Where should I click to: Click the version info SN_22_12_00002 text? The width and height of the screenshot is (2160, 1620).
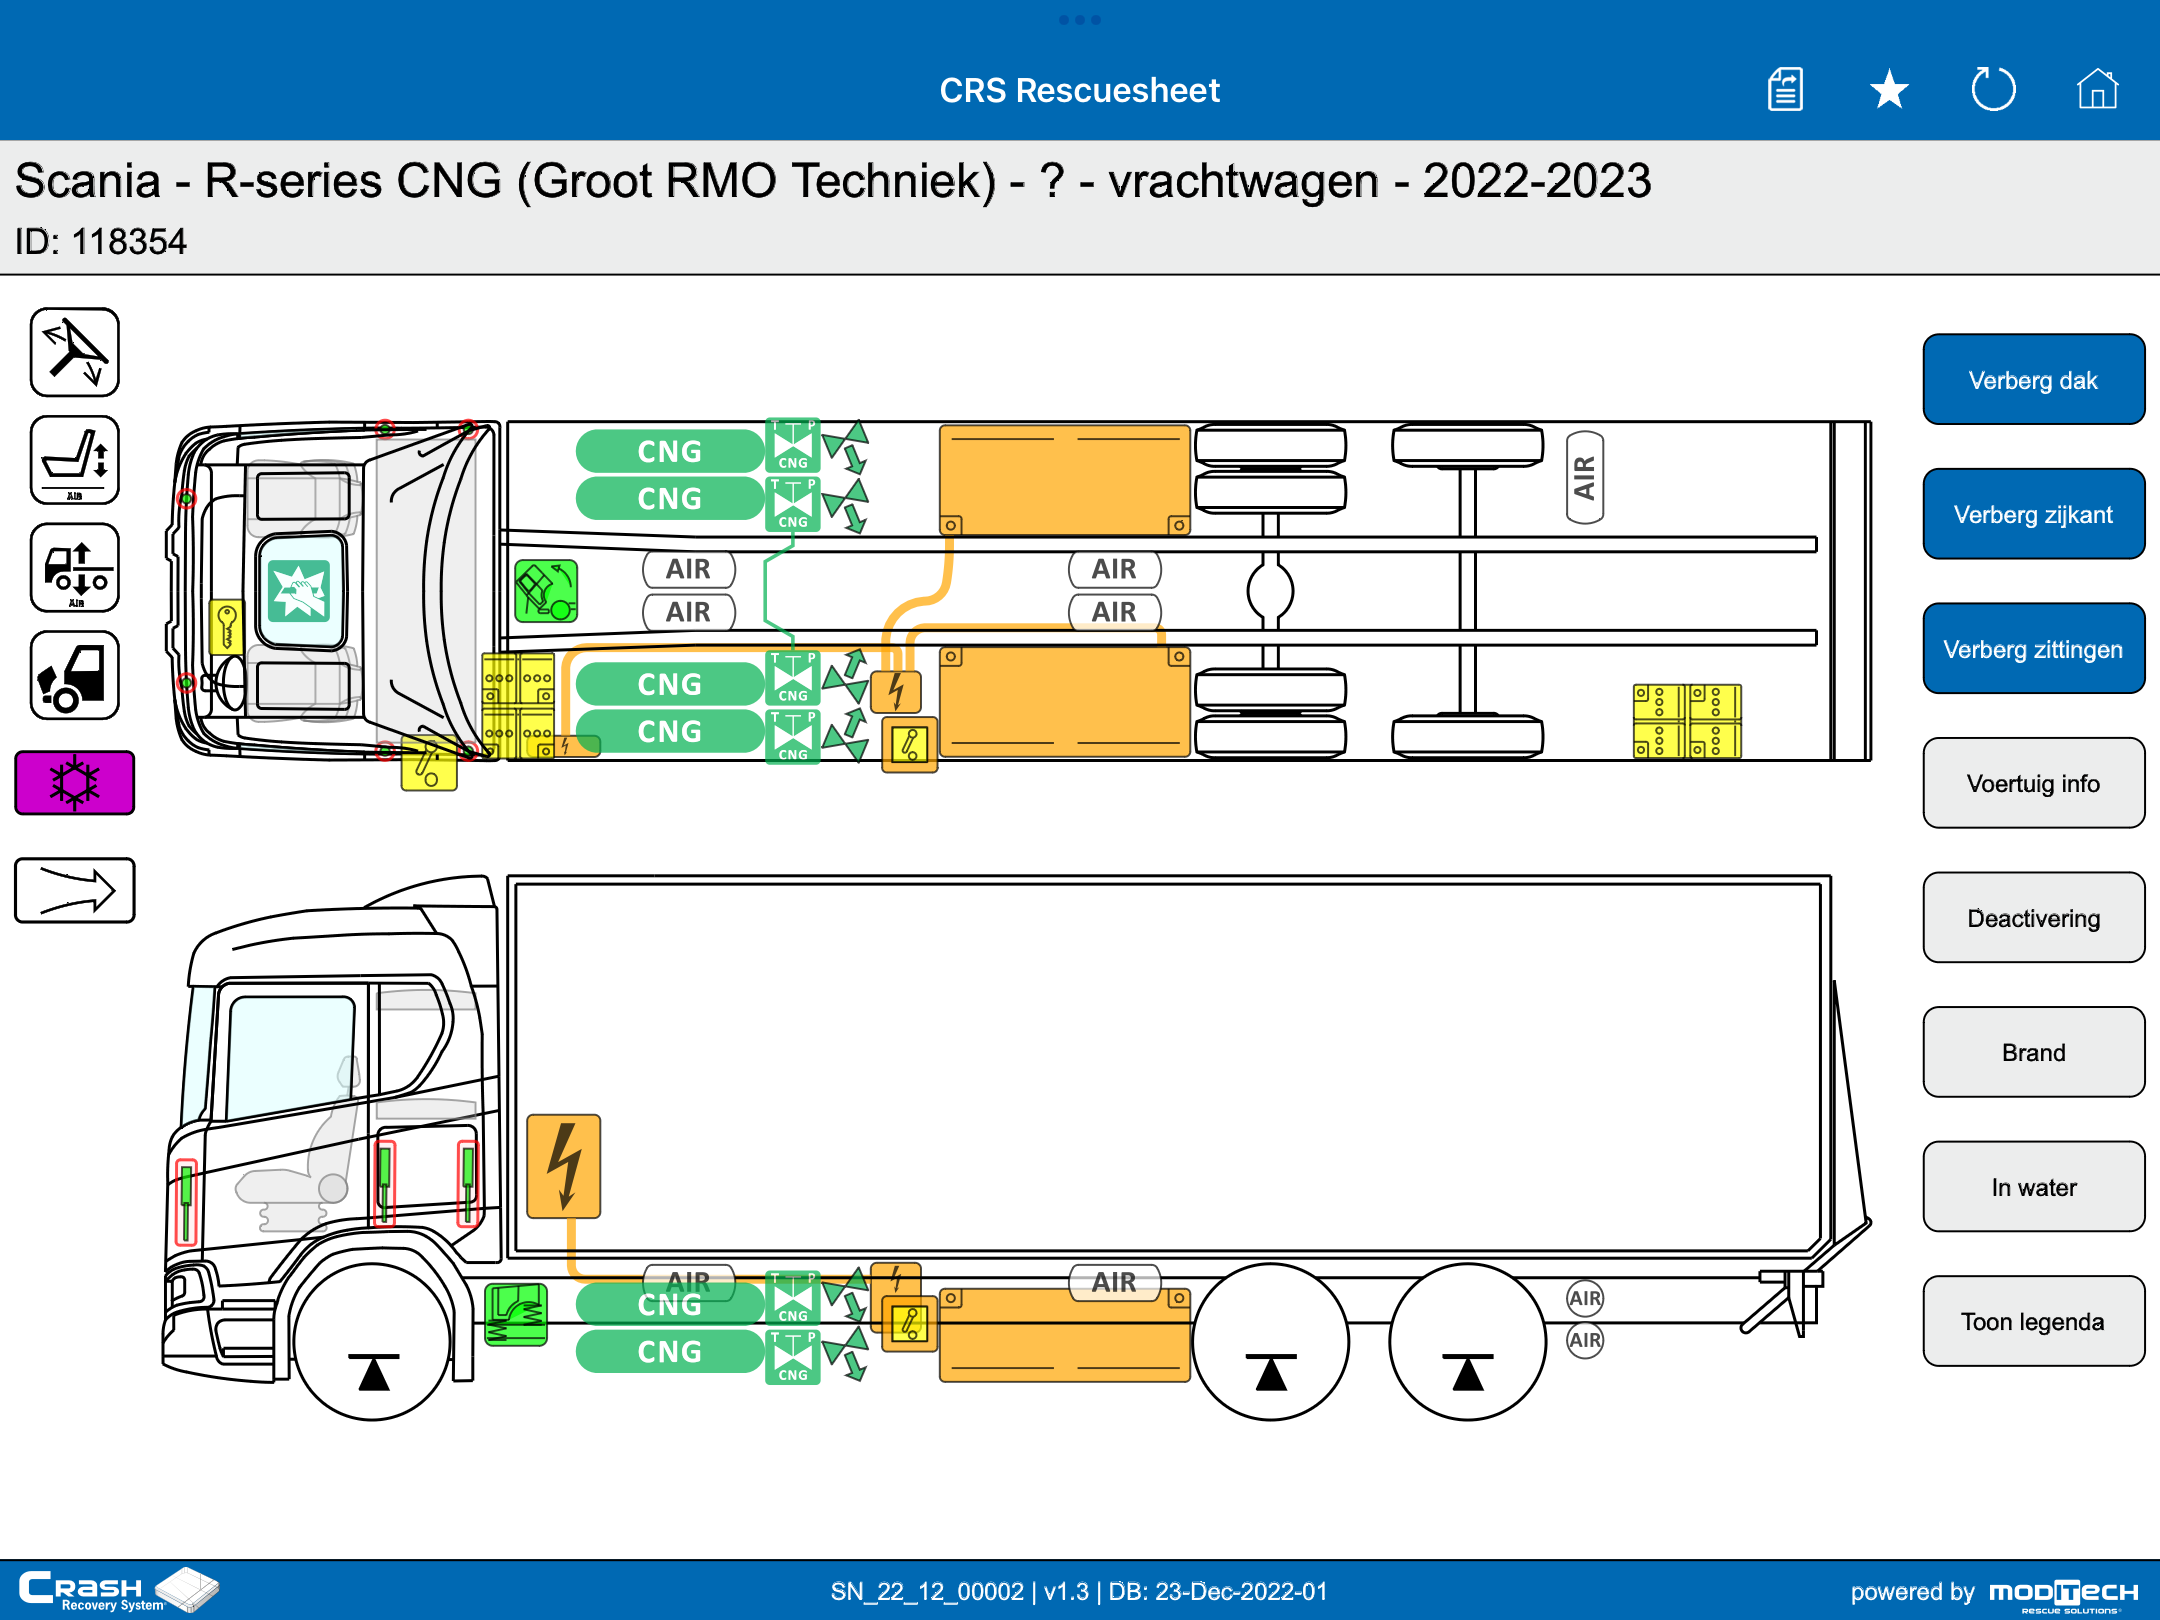[x=1079, y=1591]
